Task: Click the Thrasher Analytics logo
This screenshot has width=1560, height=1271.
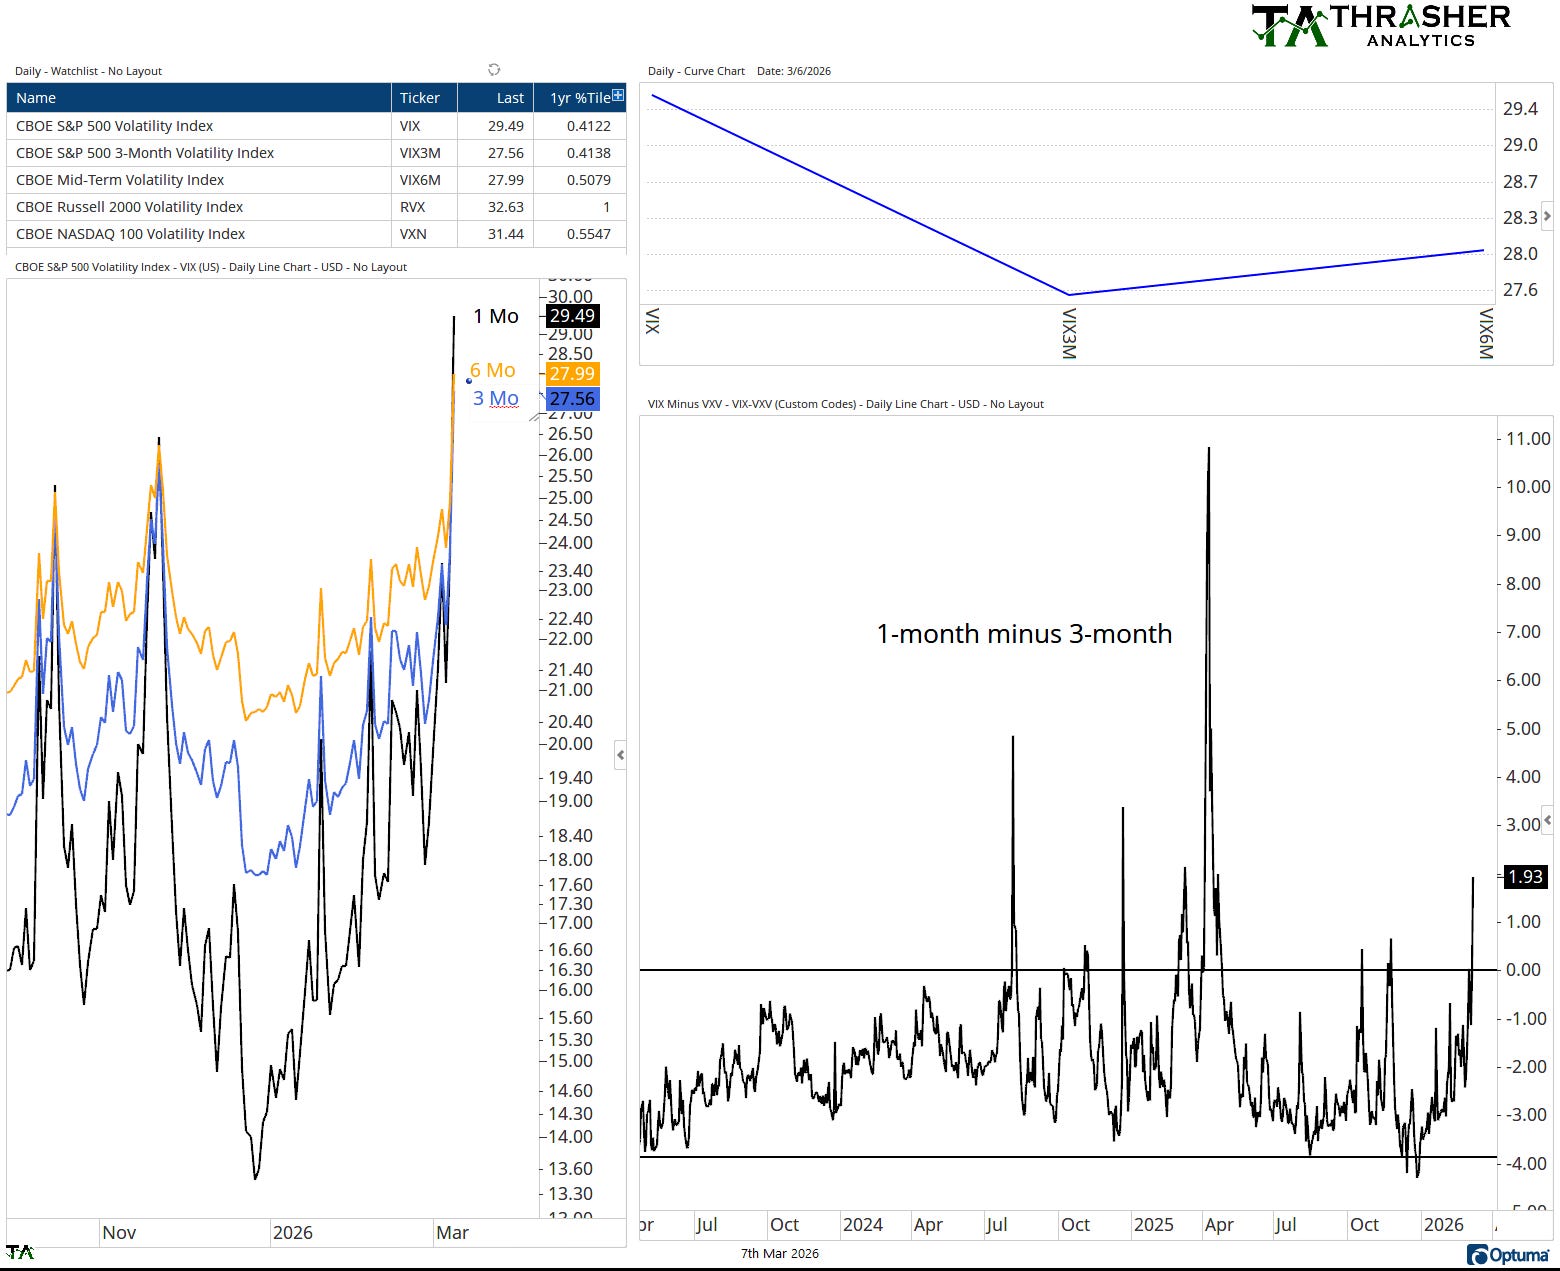Action: tap(1381, 25)
